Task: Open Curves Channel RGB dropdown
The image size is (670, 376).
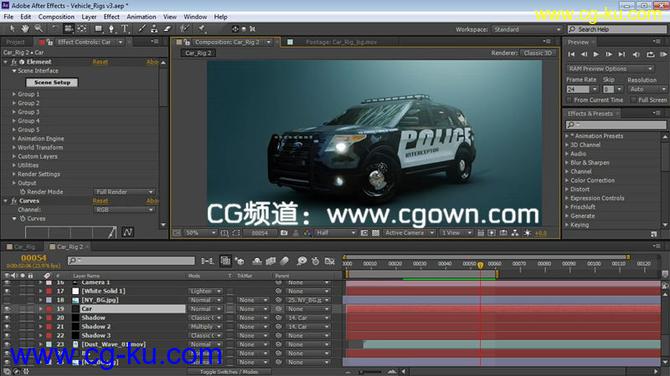Action: (x=124, y=210)
